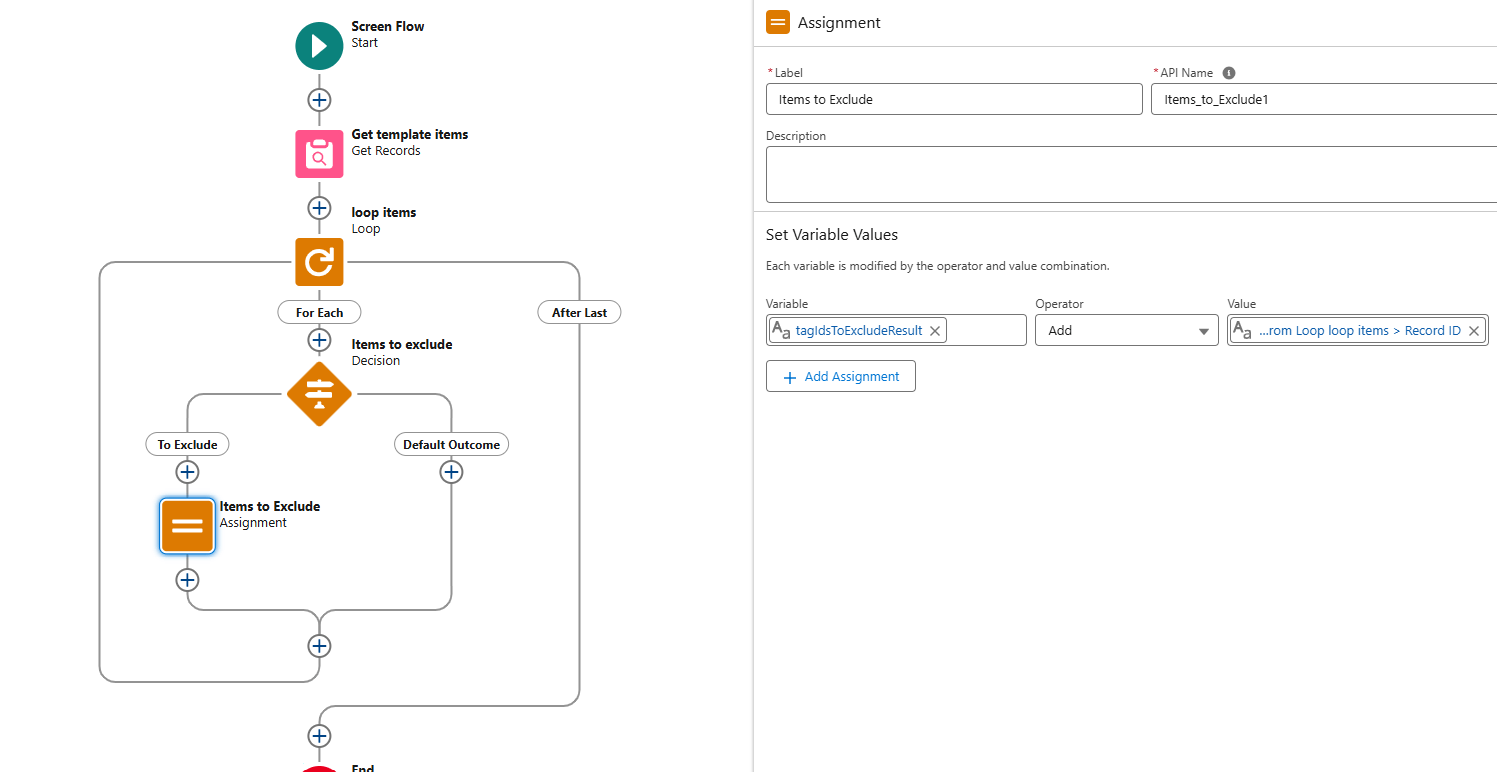
Task: Add element under To Exclude outcome
Action: point(187,472)
